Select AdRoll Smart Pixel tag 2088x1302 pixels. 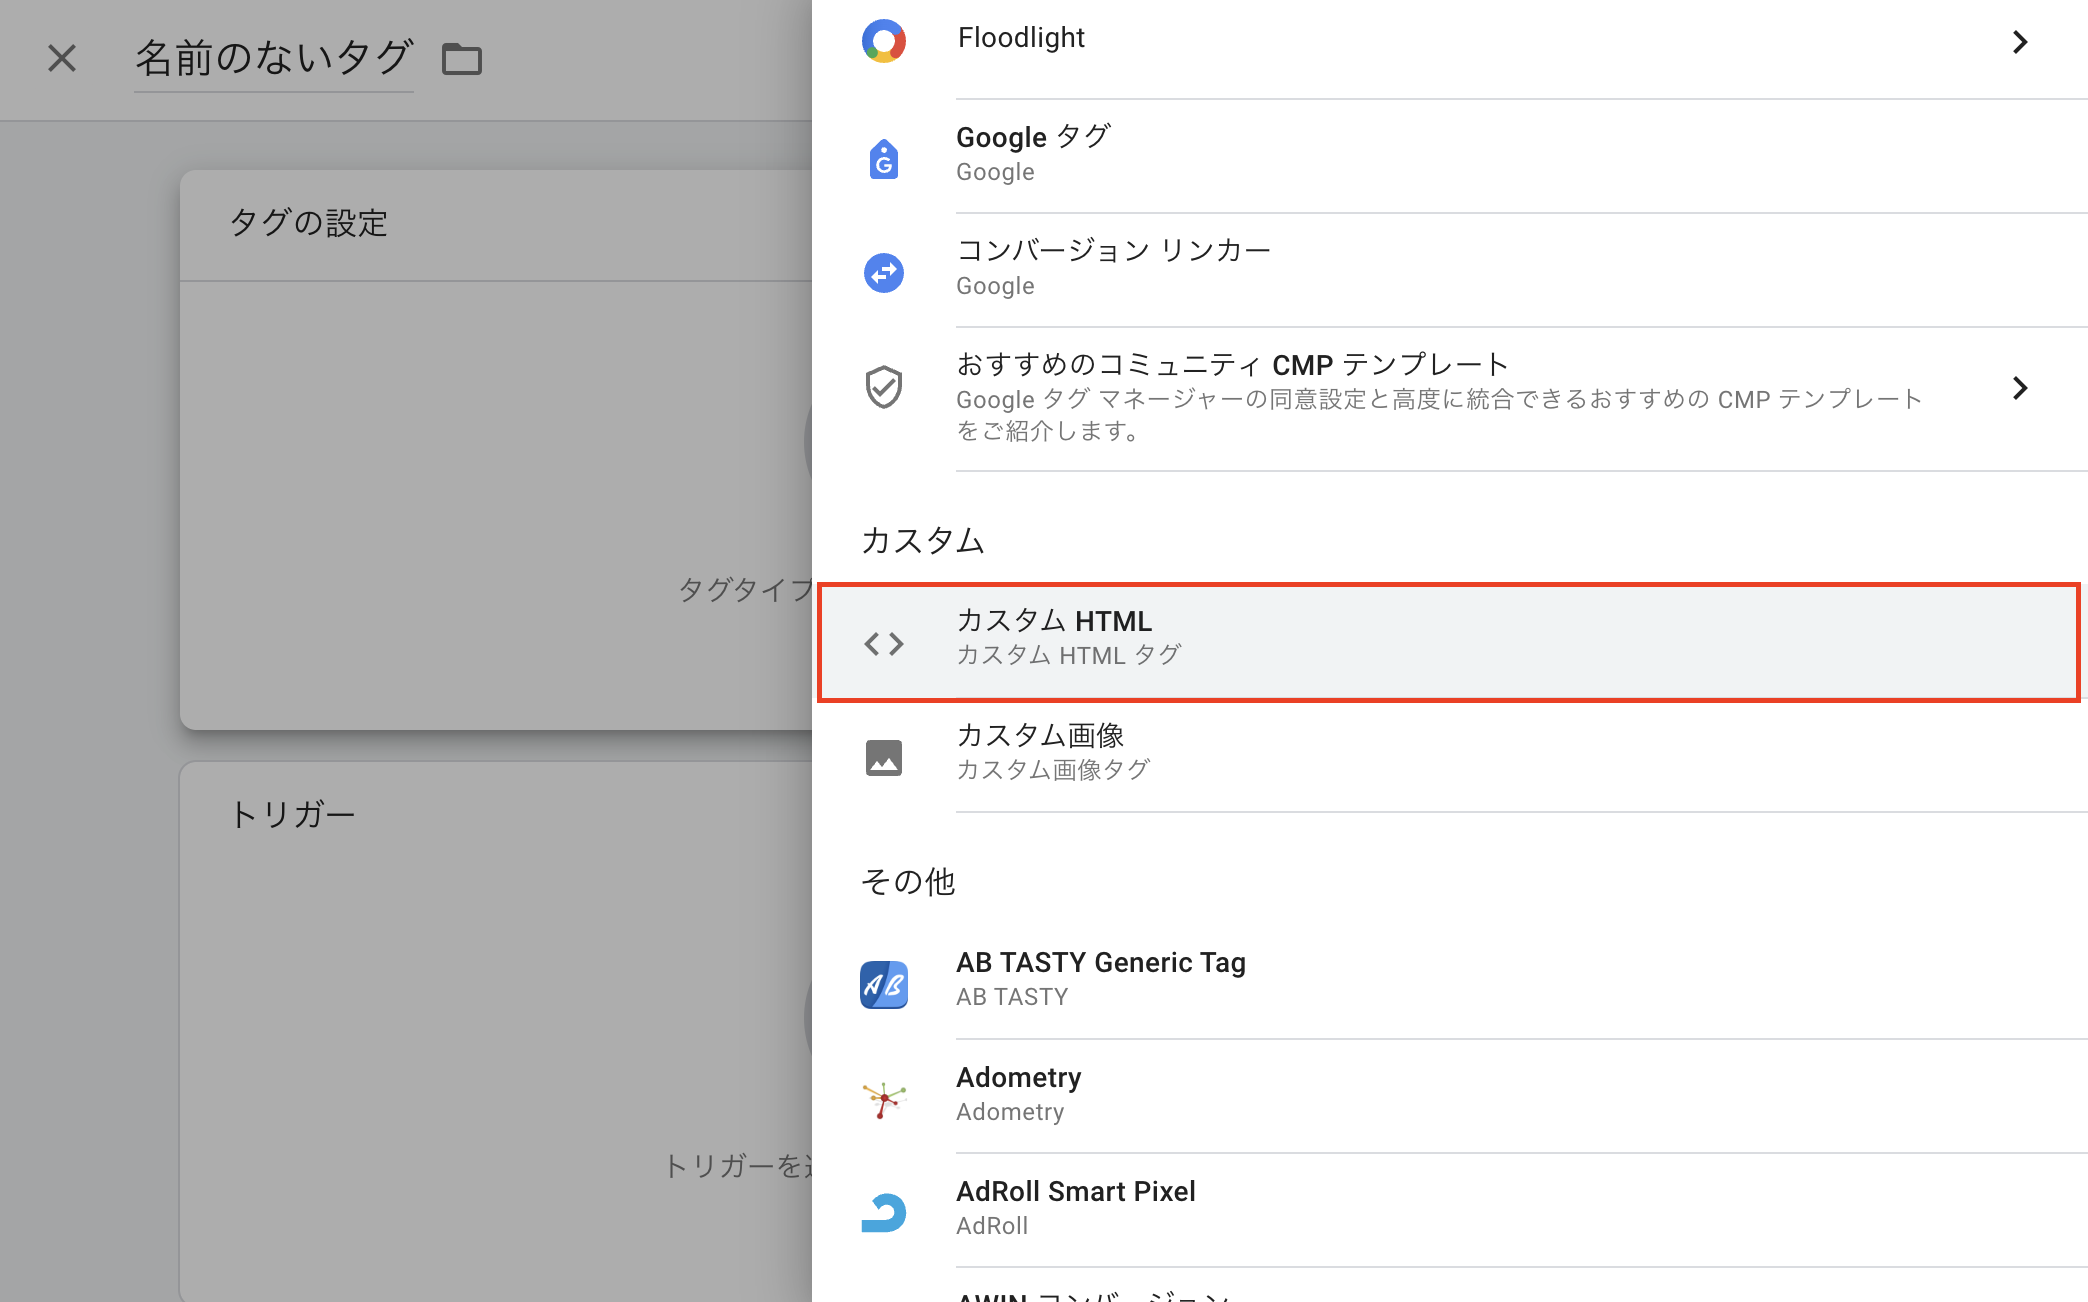(1450, 1210)
